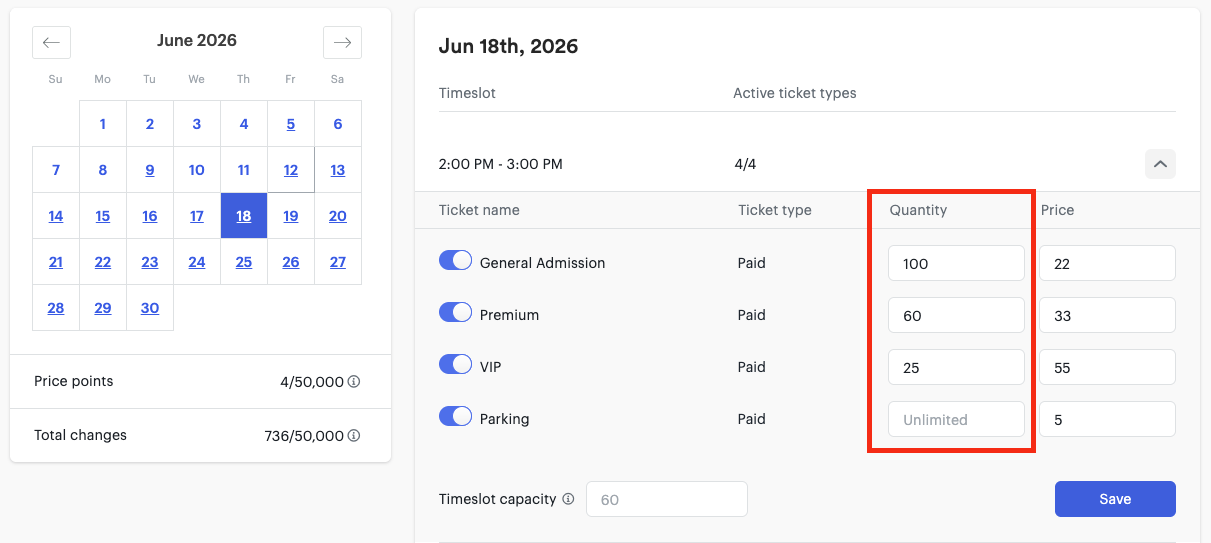The image size is (1211, 543).
Task: Click the Quantity column header
Action: pyautogui.click(x=918, y=210)
